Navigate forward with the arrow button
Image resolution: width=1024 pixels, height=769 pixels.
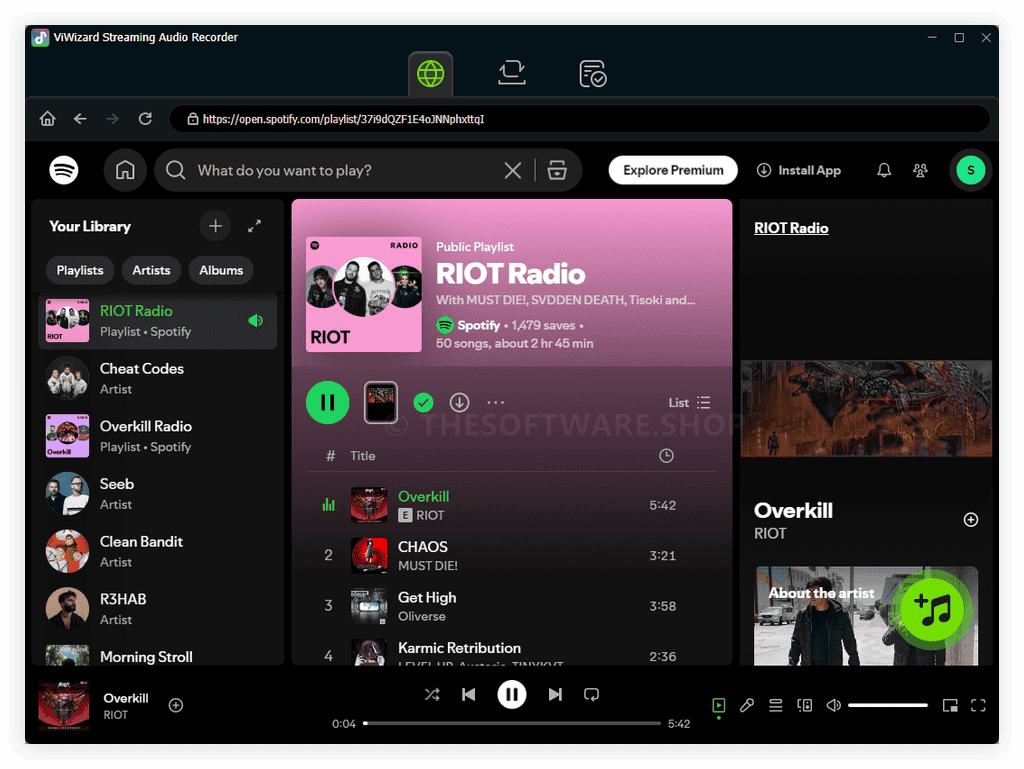point(112,119)
